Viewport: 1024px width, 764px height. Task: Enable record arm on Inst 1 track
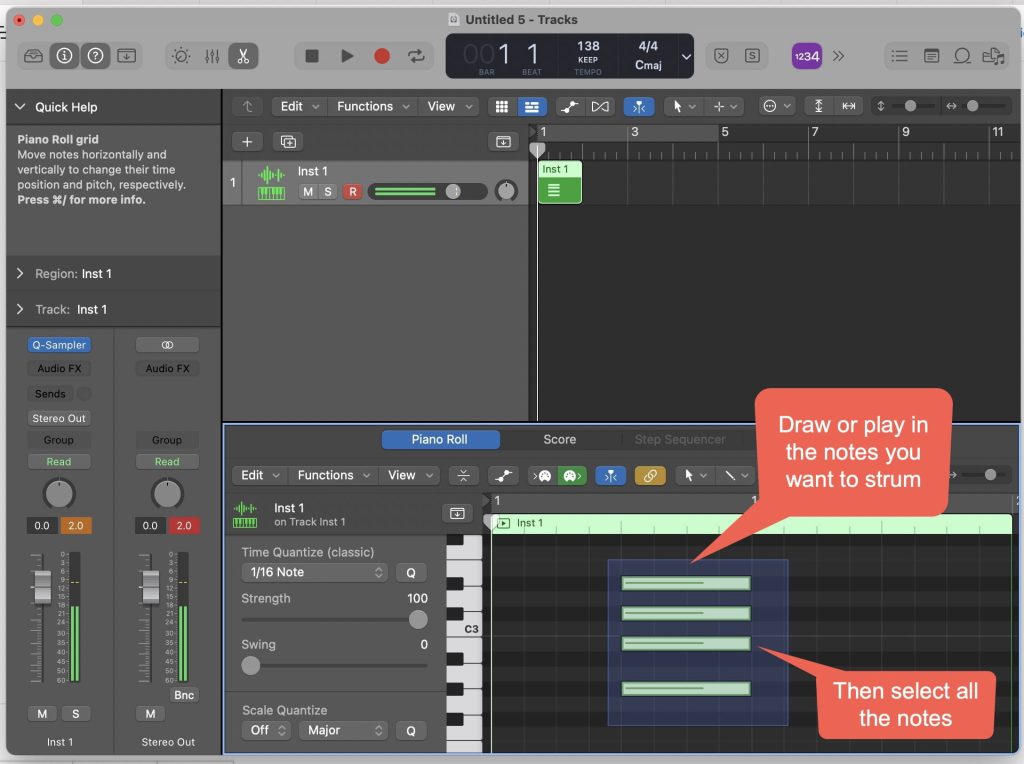[351, 192]
